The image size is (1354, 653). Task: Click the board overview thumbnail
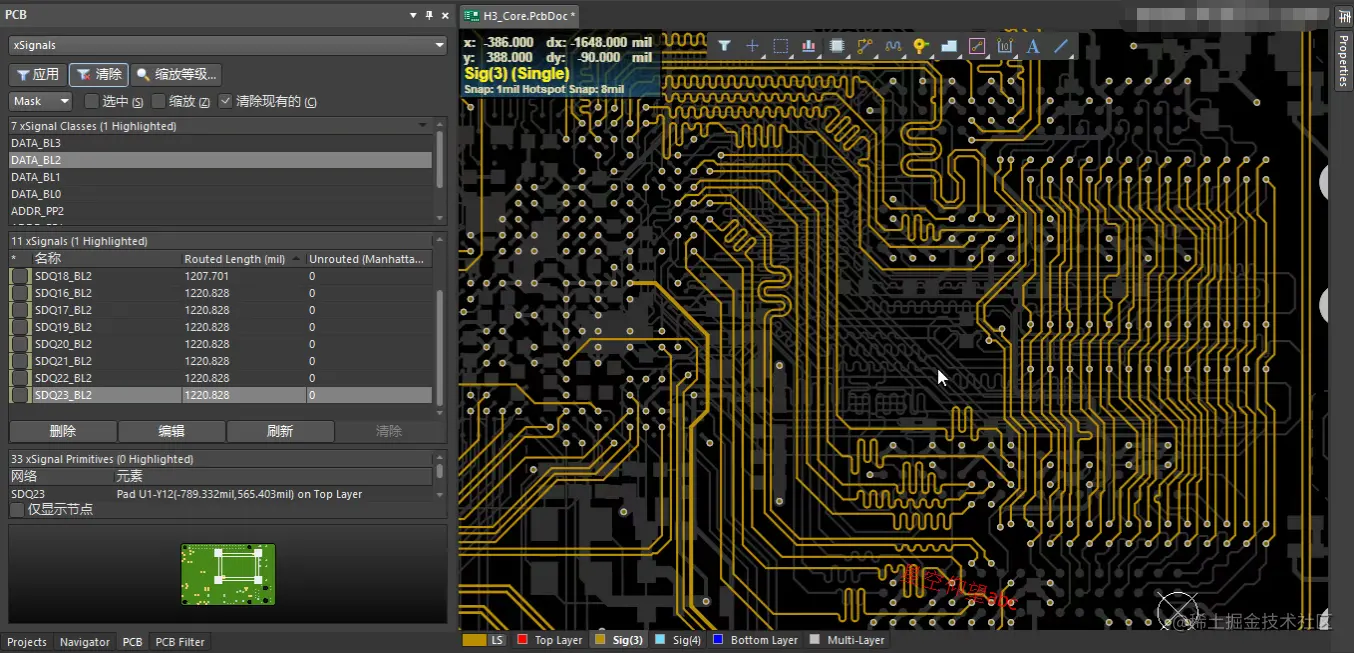(227, 574)
